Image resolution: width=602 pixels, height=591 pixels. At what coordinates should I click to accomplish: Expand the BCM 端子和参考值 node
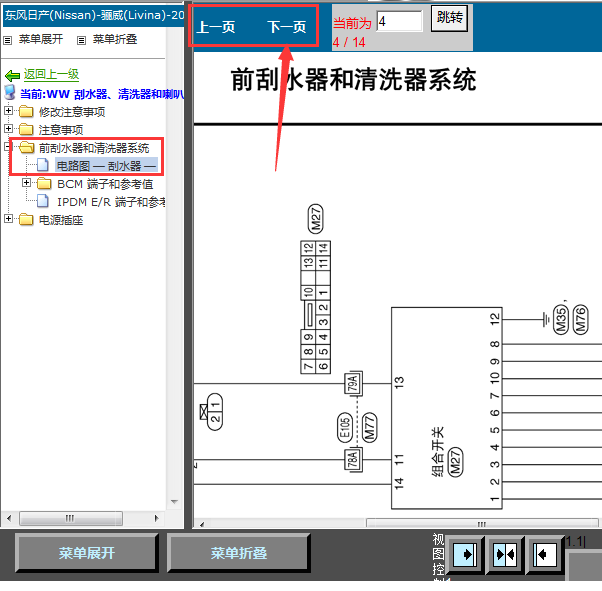coord(27,183)
